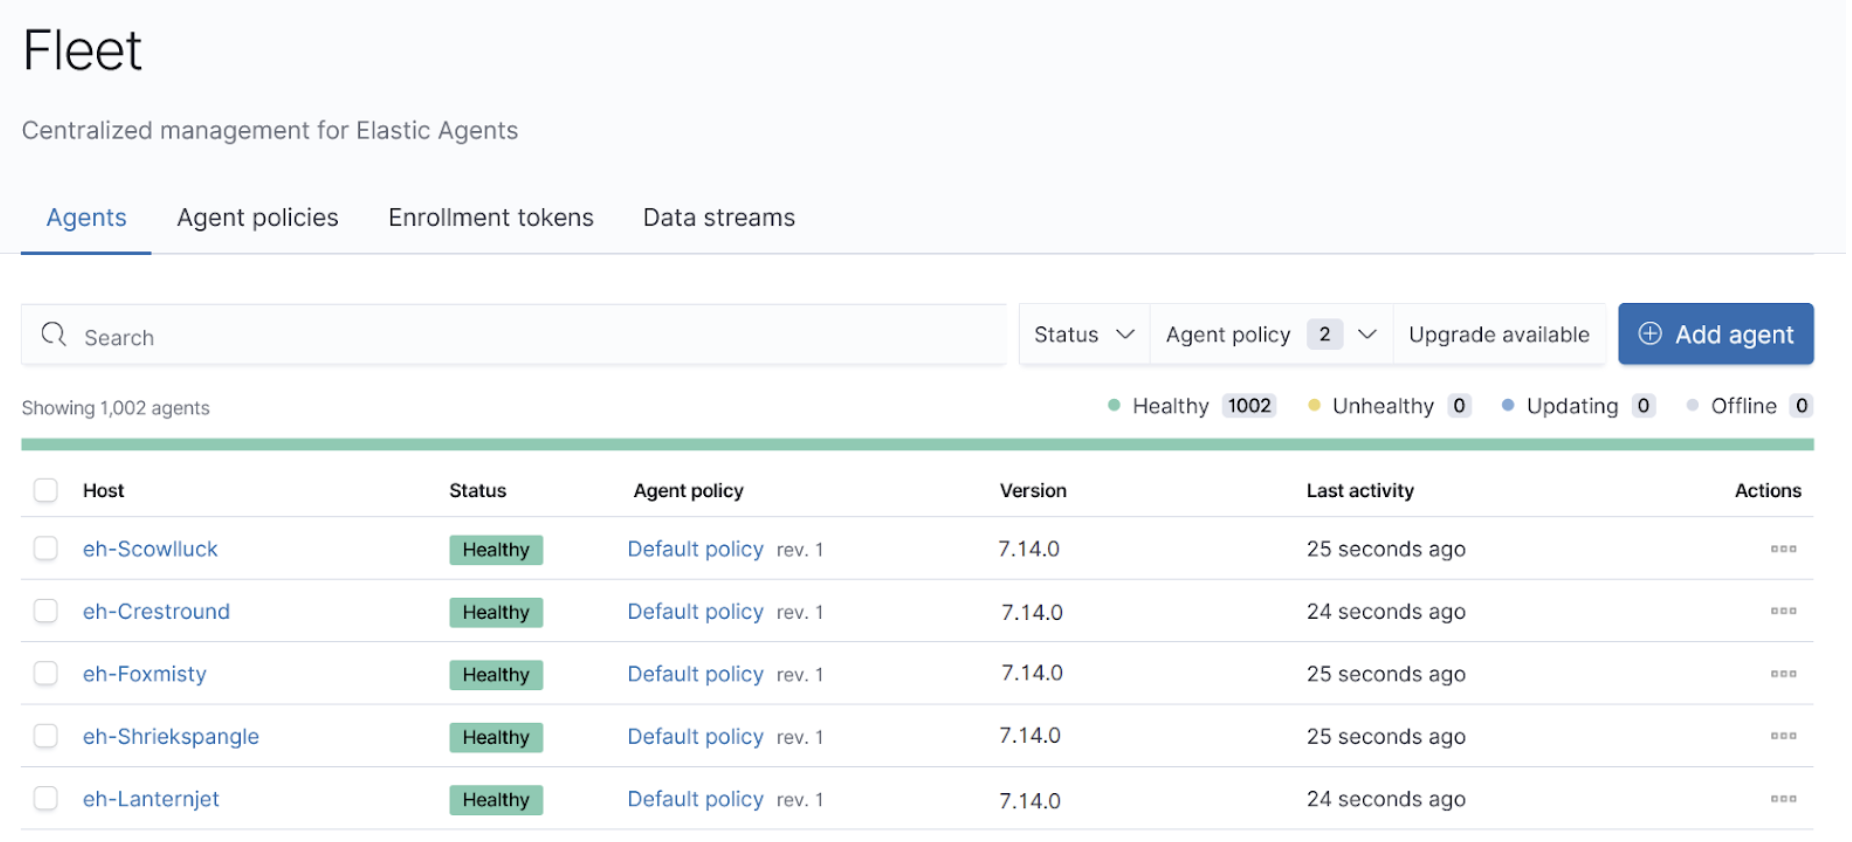Click the green Healthy status dot

(1114, 406)
